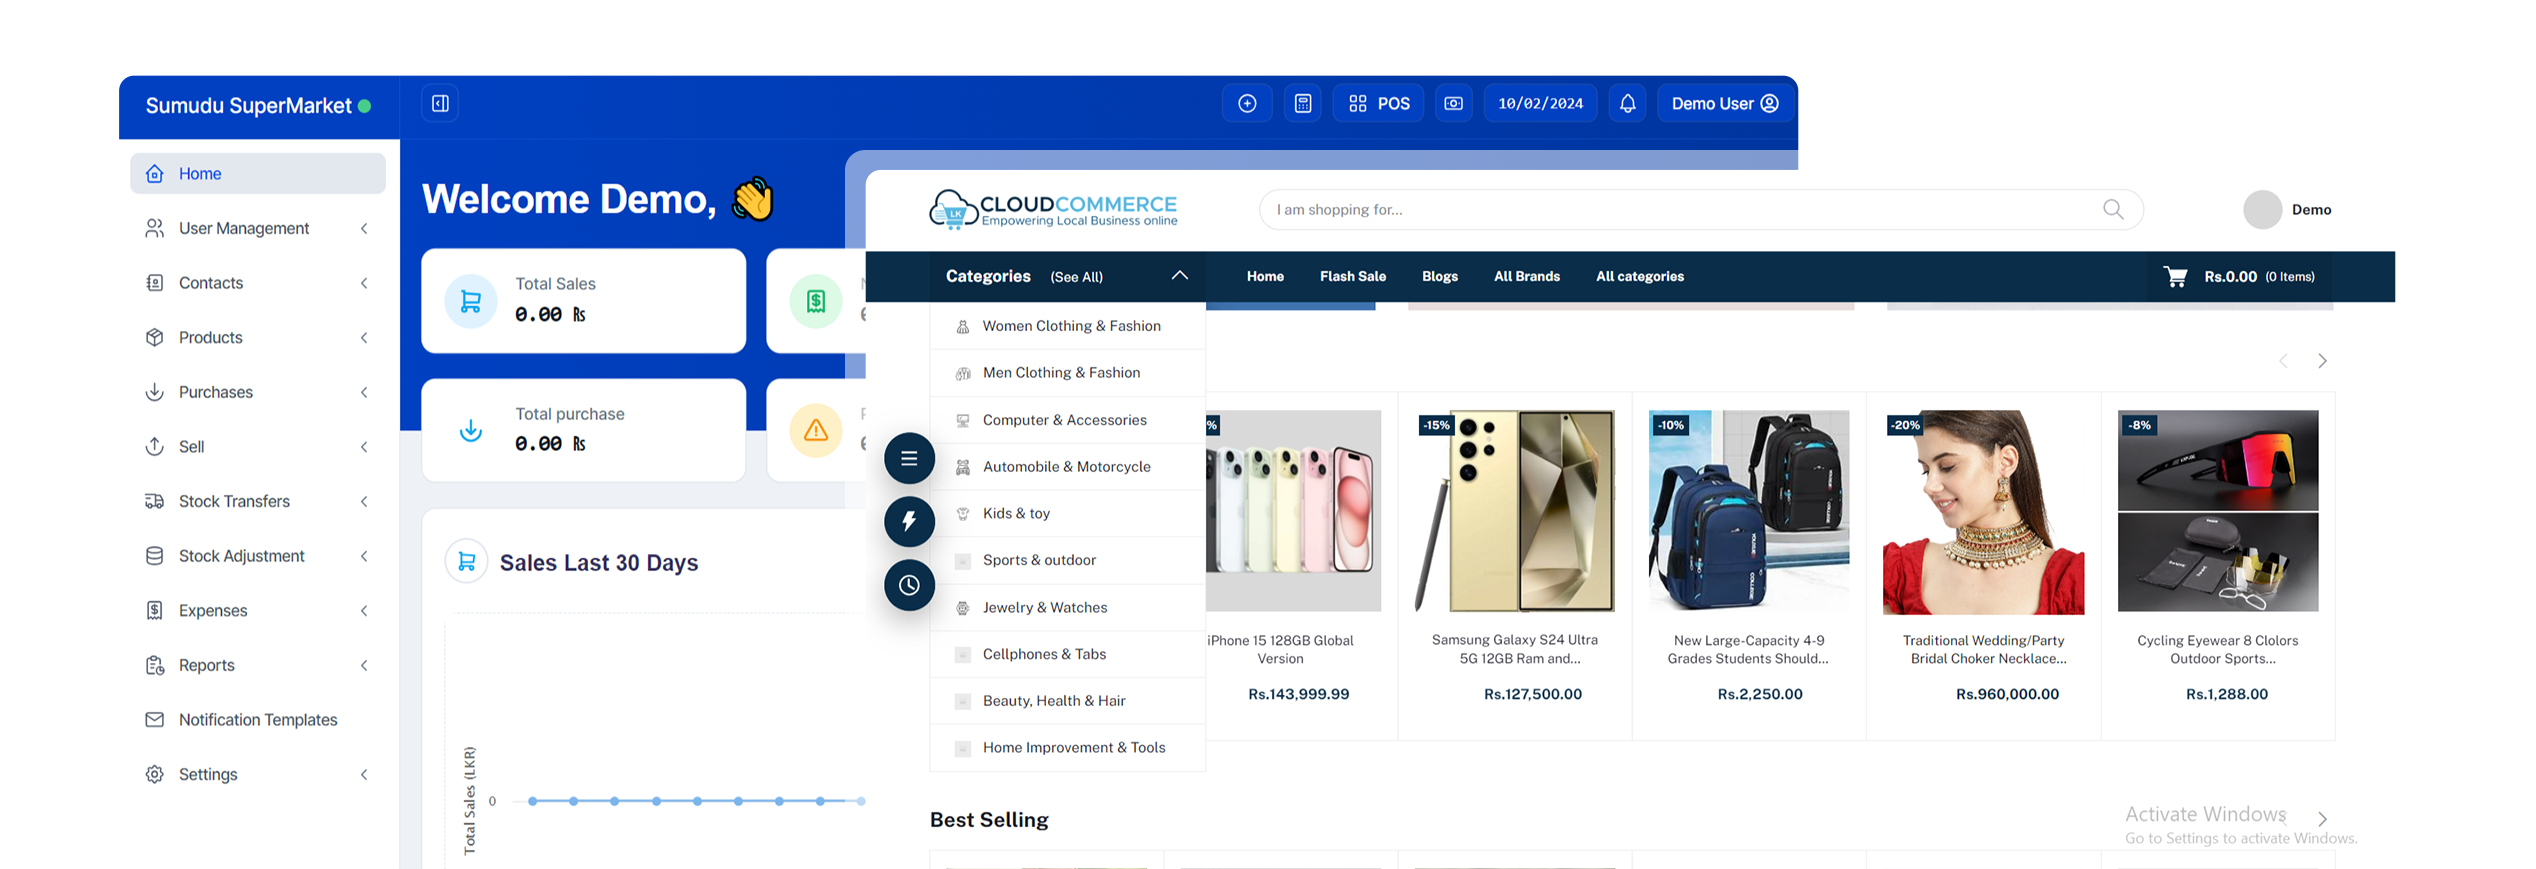The width and height of the screenshot is (2536, 869).
Task: Click the green invoice icon card
Action: point(816,300)
